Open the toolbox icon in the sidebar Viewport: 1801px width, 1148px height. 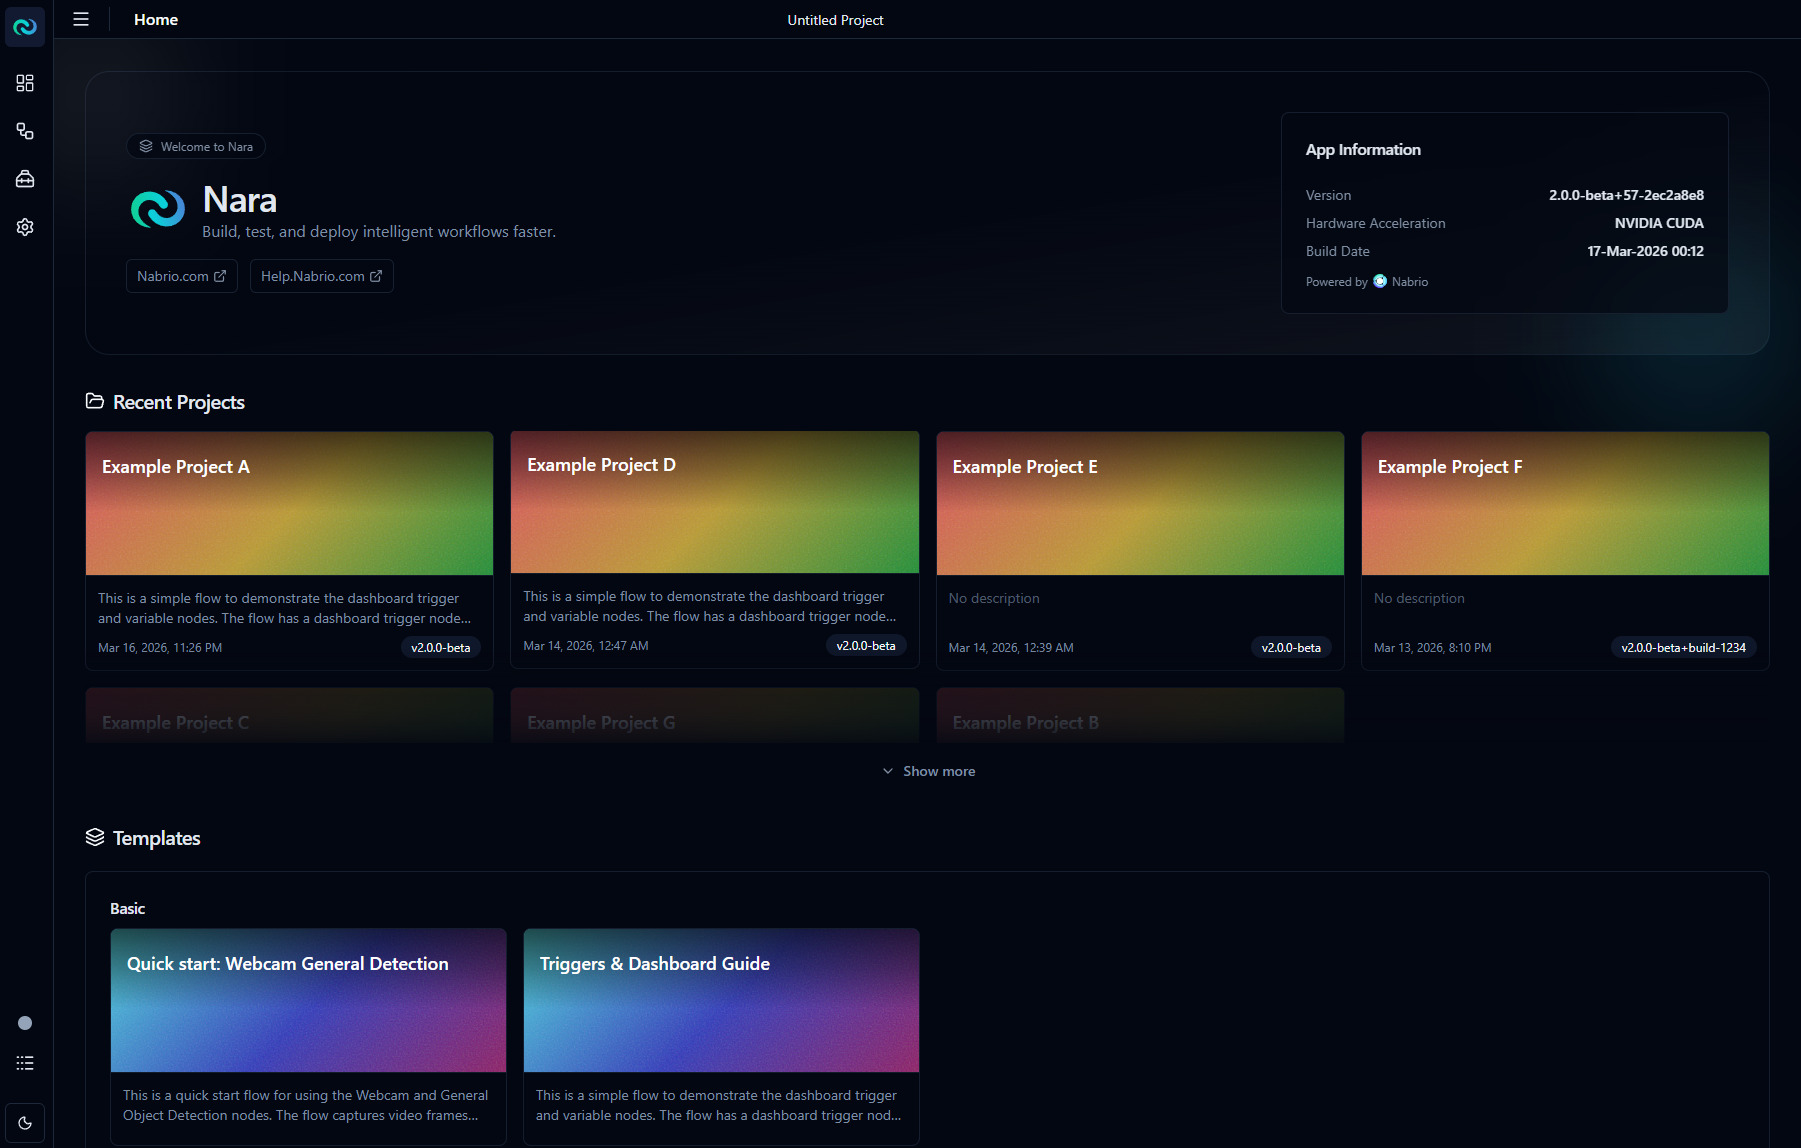[x=25, y=179]
